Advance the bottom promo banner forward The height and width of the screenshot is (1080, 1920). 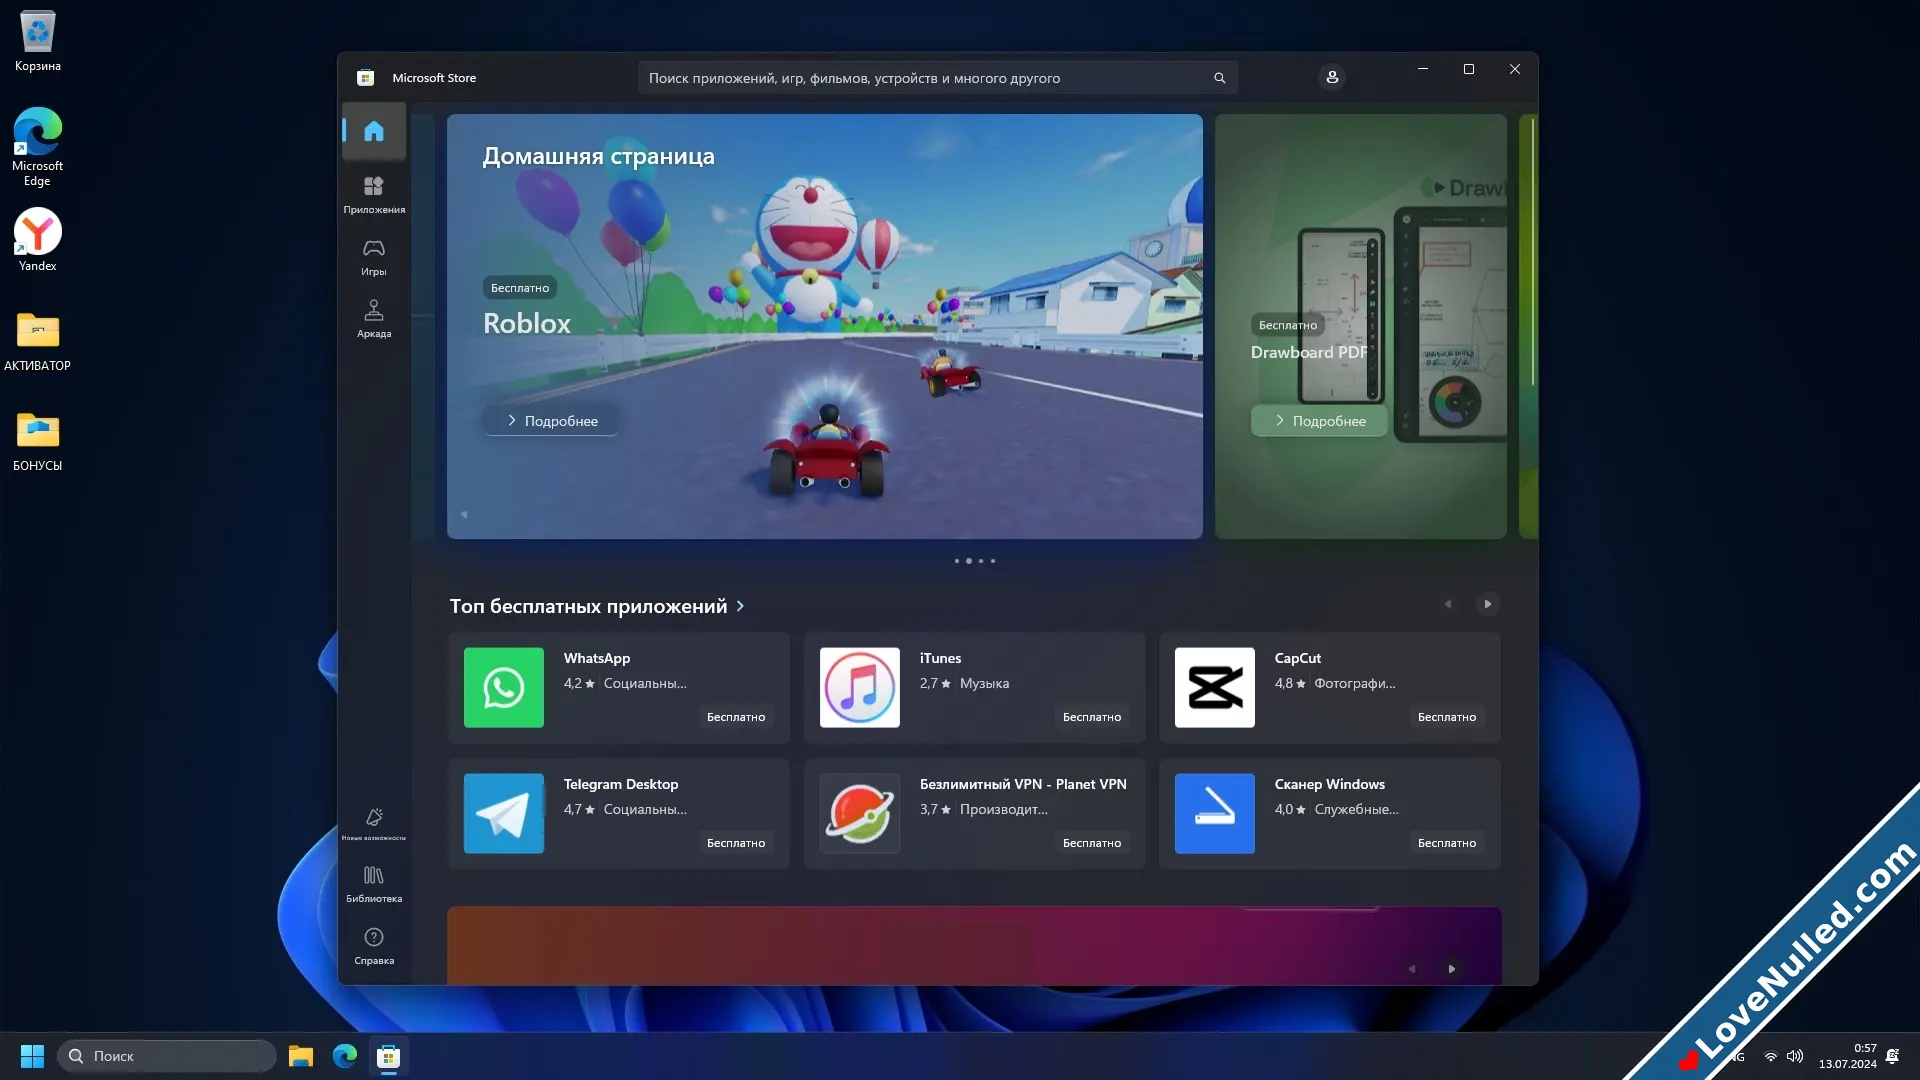click(1451, 969)
